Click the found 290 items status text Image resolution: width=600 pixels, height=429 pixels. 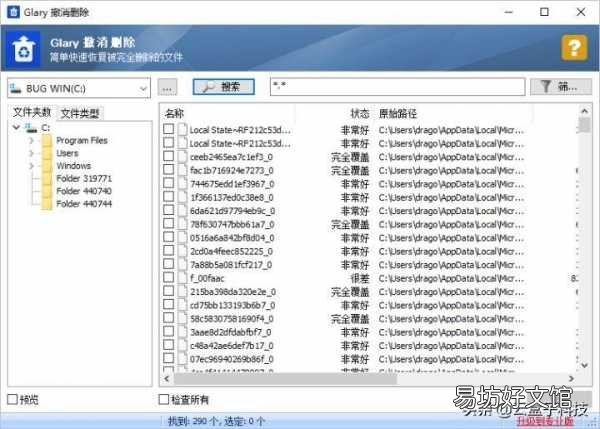pos(216,421)
